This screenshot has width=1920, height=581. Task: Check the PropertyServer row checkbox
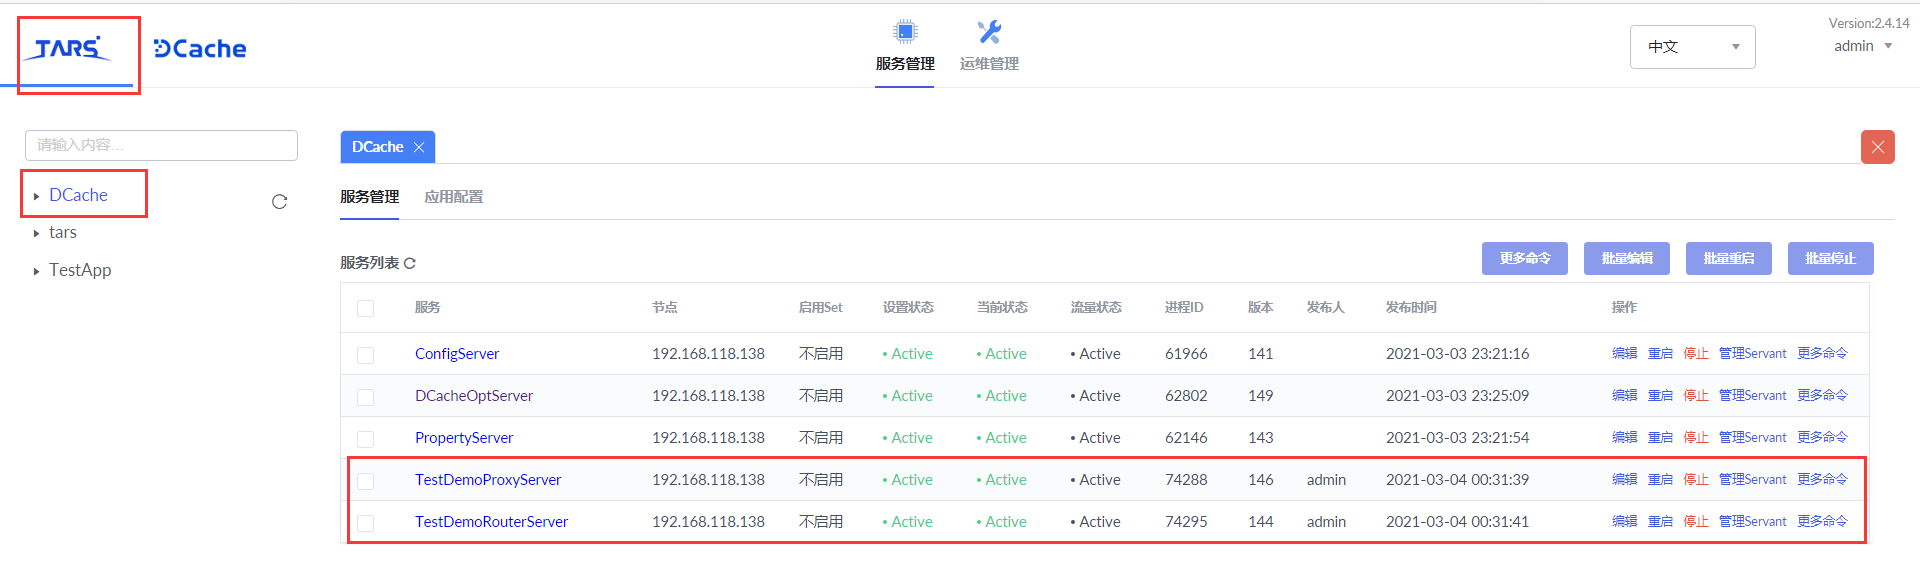pos(366,439)
